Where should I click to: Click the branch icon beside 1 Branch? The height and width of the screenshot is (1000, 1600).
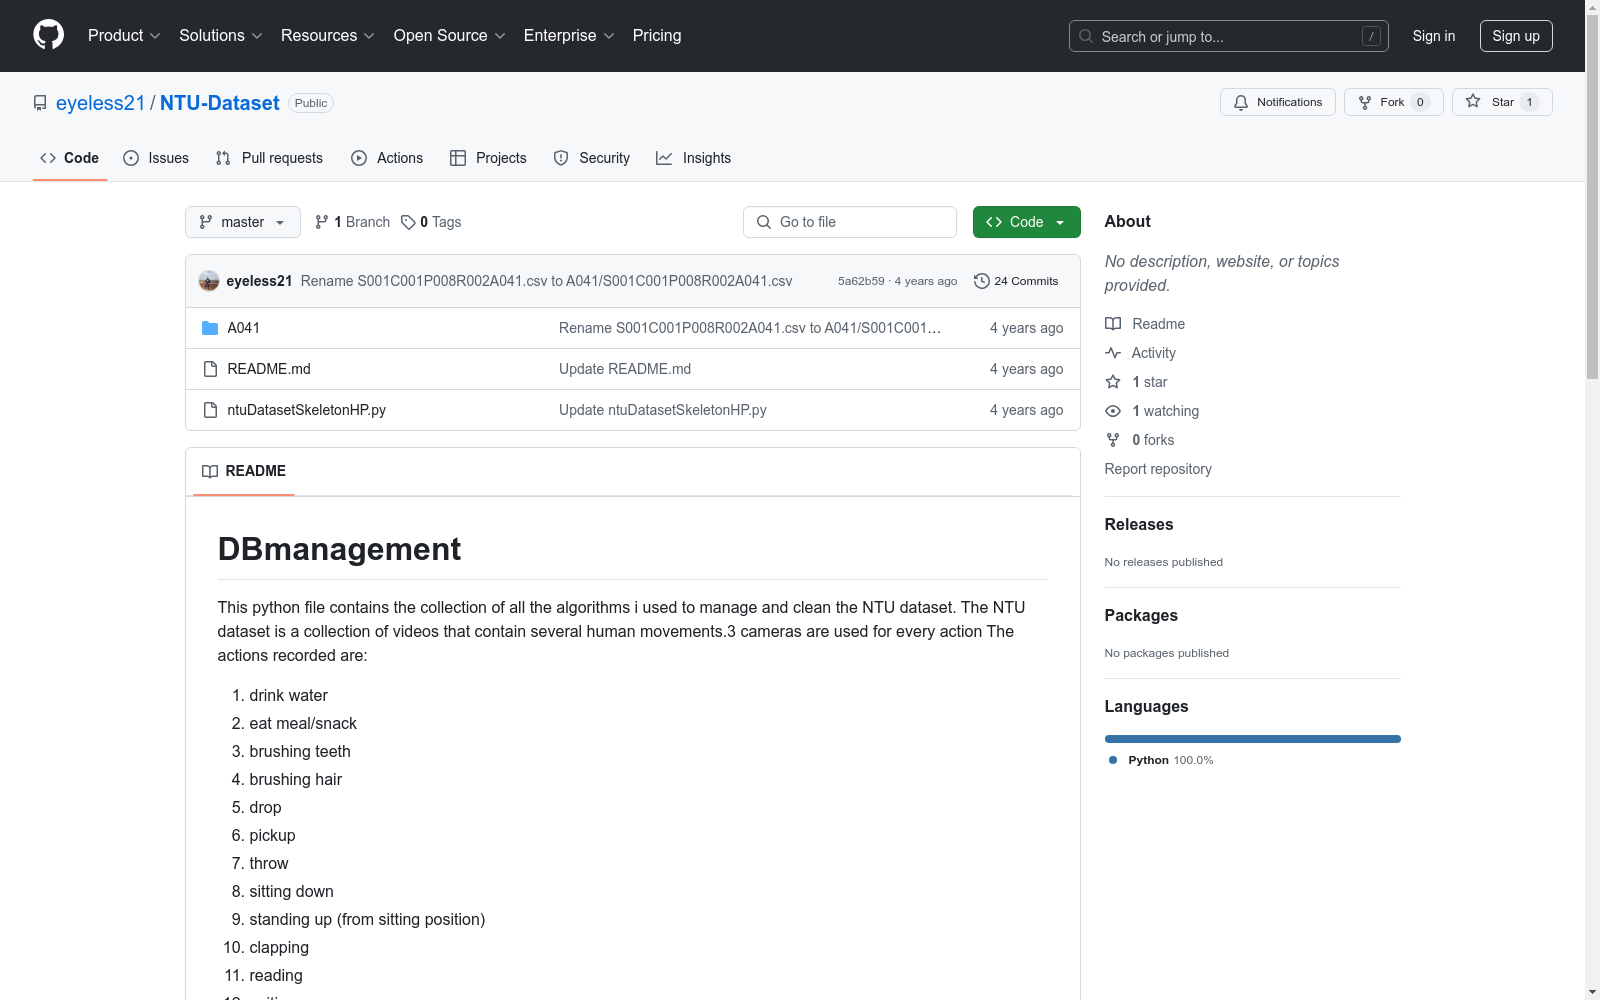[322, 222]
